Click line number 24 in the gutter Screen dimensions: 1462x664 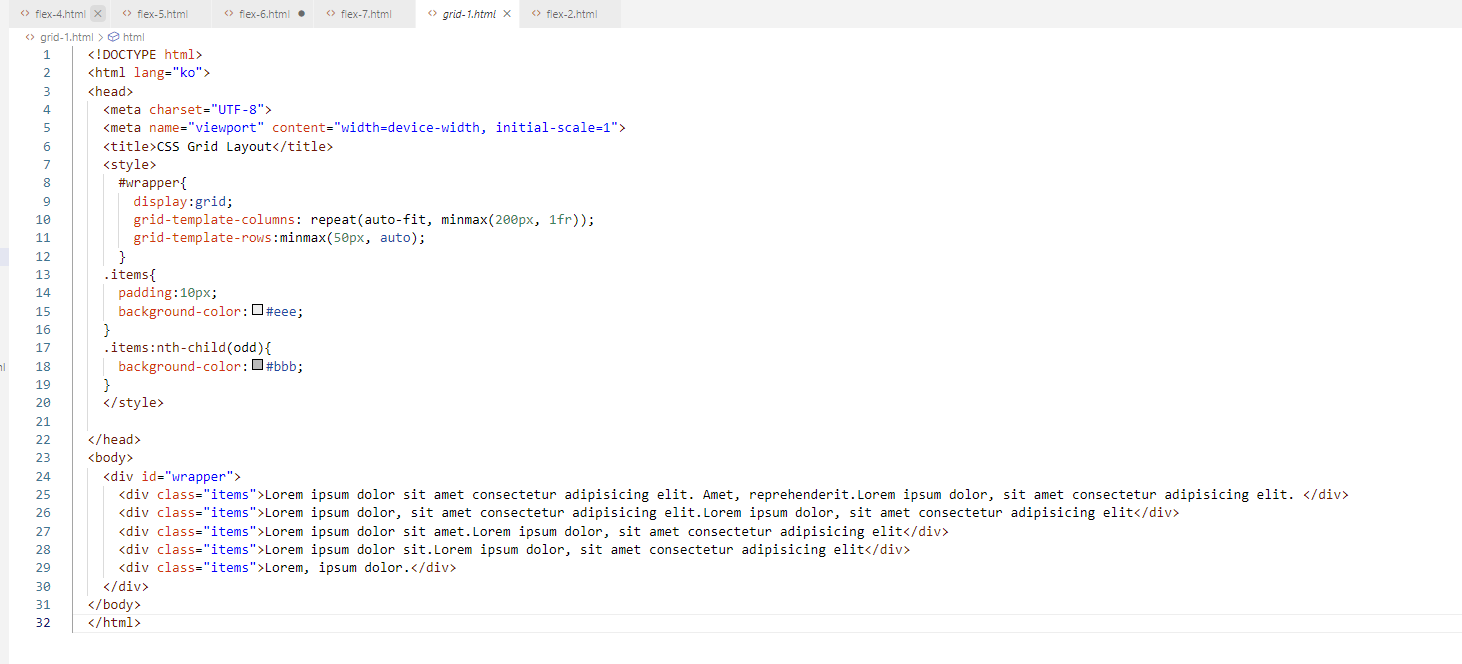coord(43,476)
